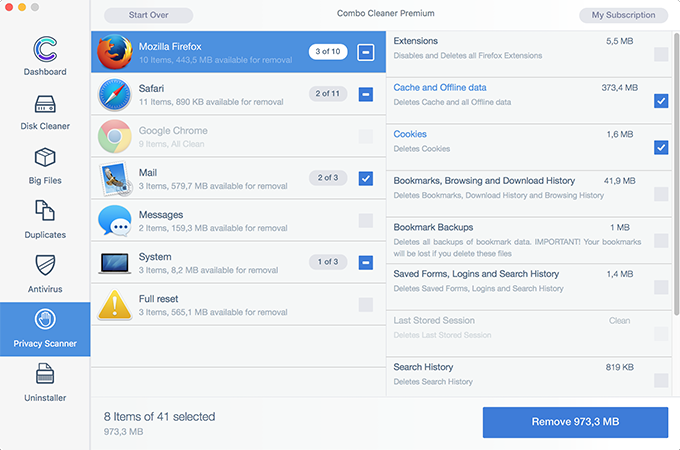Open the Duplicates sidebar icon

point(45,211)
